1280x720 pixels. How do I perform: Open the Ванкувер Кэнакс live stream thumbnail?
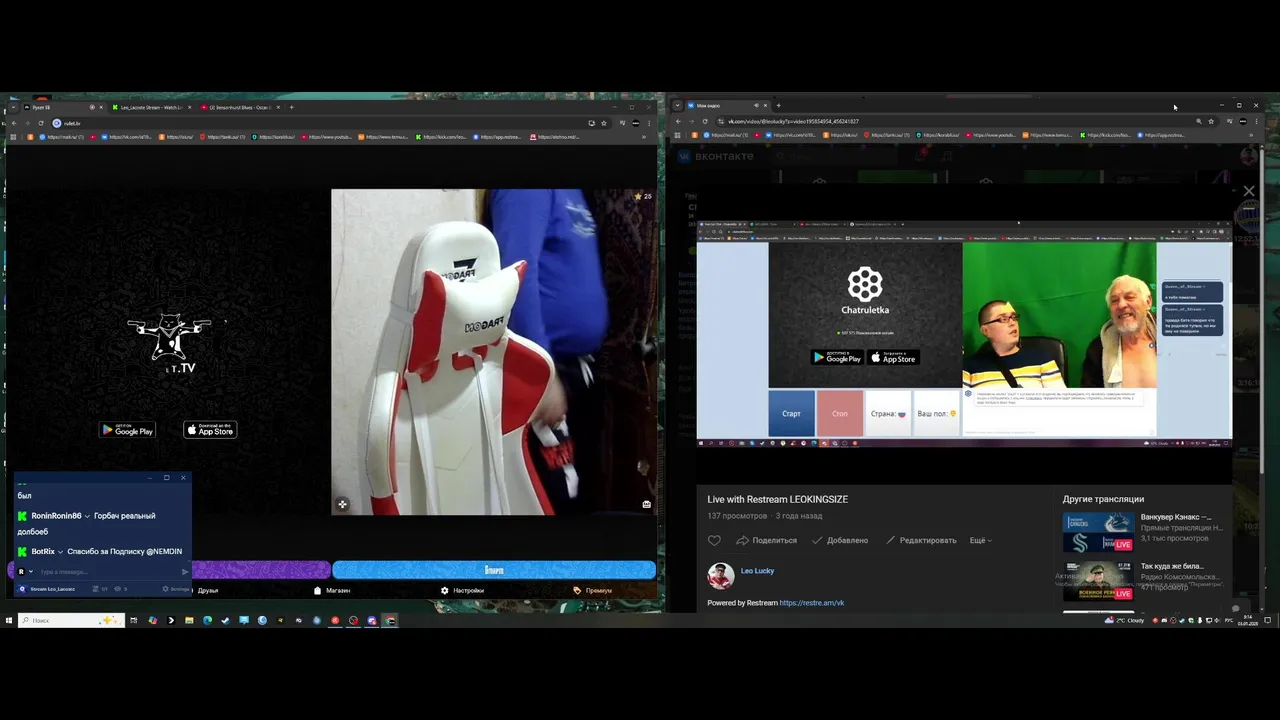click(1098, 531)
